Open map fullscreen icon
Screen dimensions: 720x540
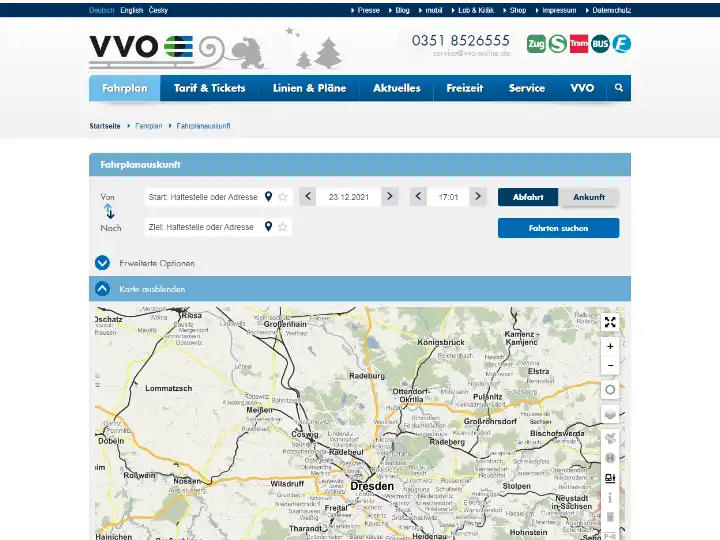coord(610,322)
